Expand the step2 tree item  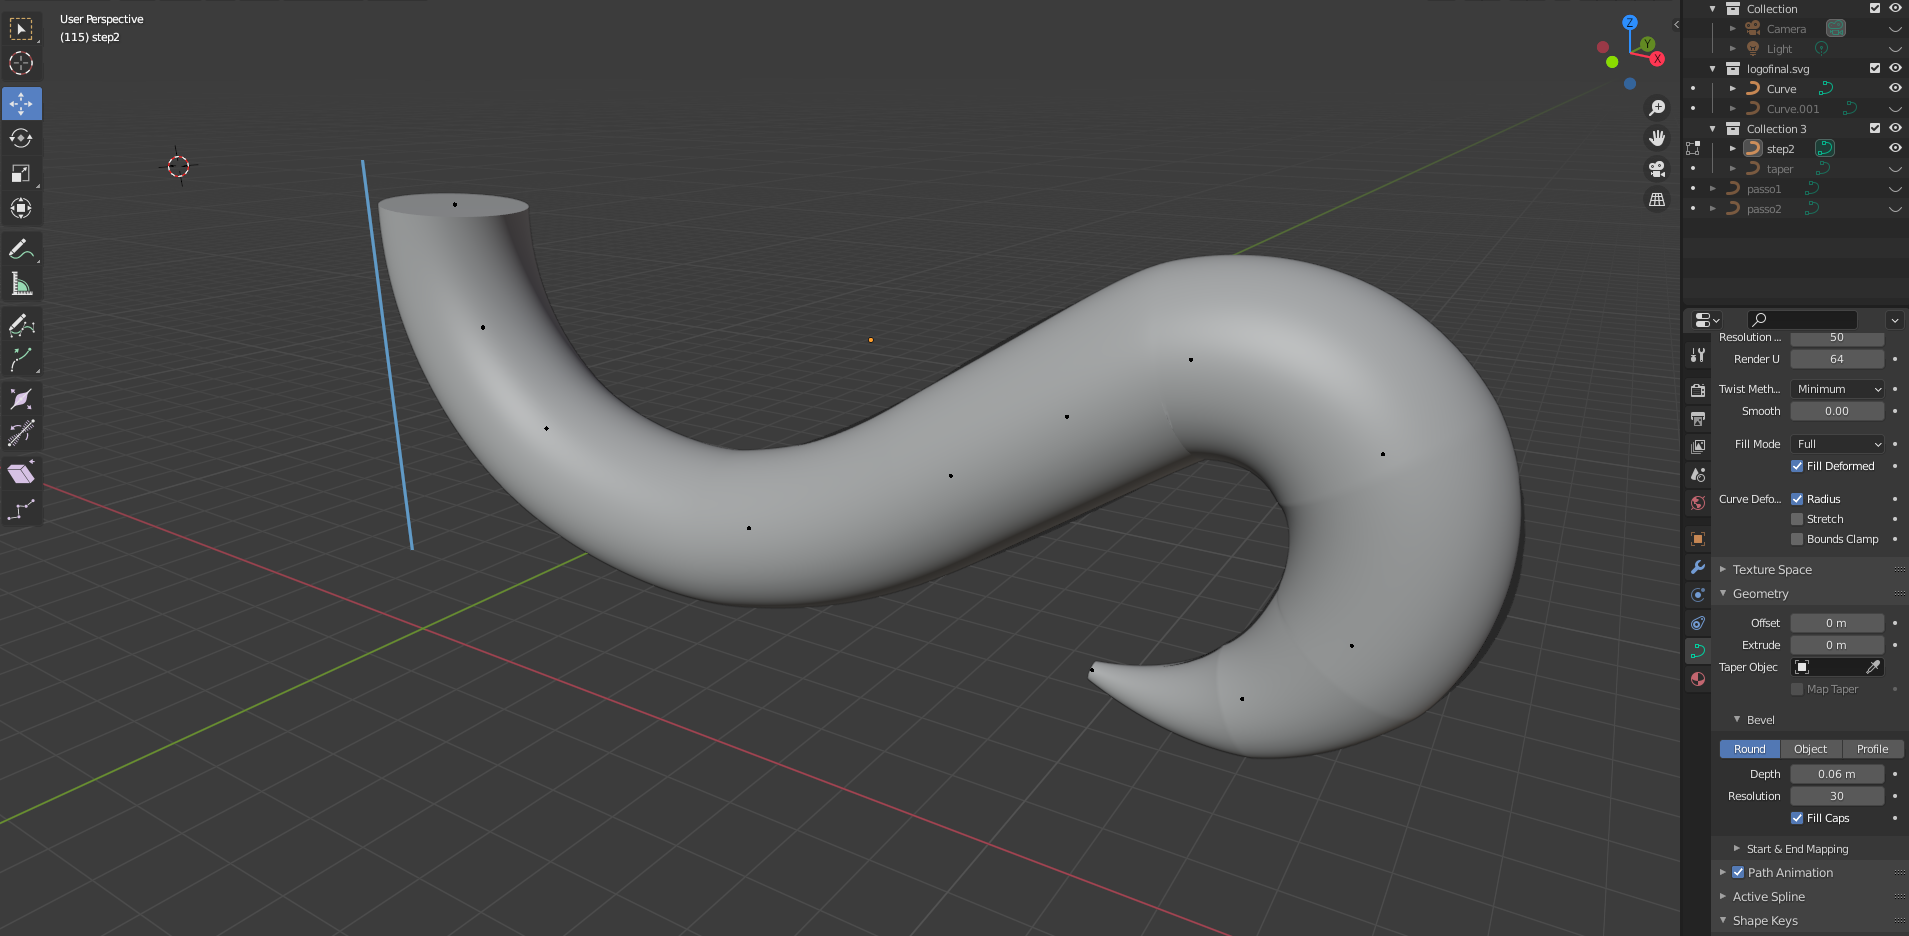coord(1733,148)
